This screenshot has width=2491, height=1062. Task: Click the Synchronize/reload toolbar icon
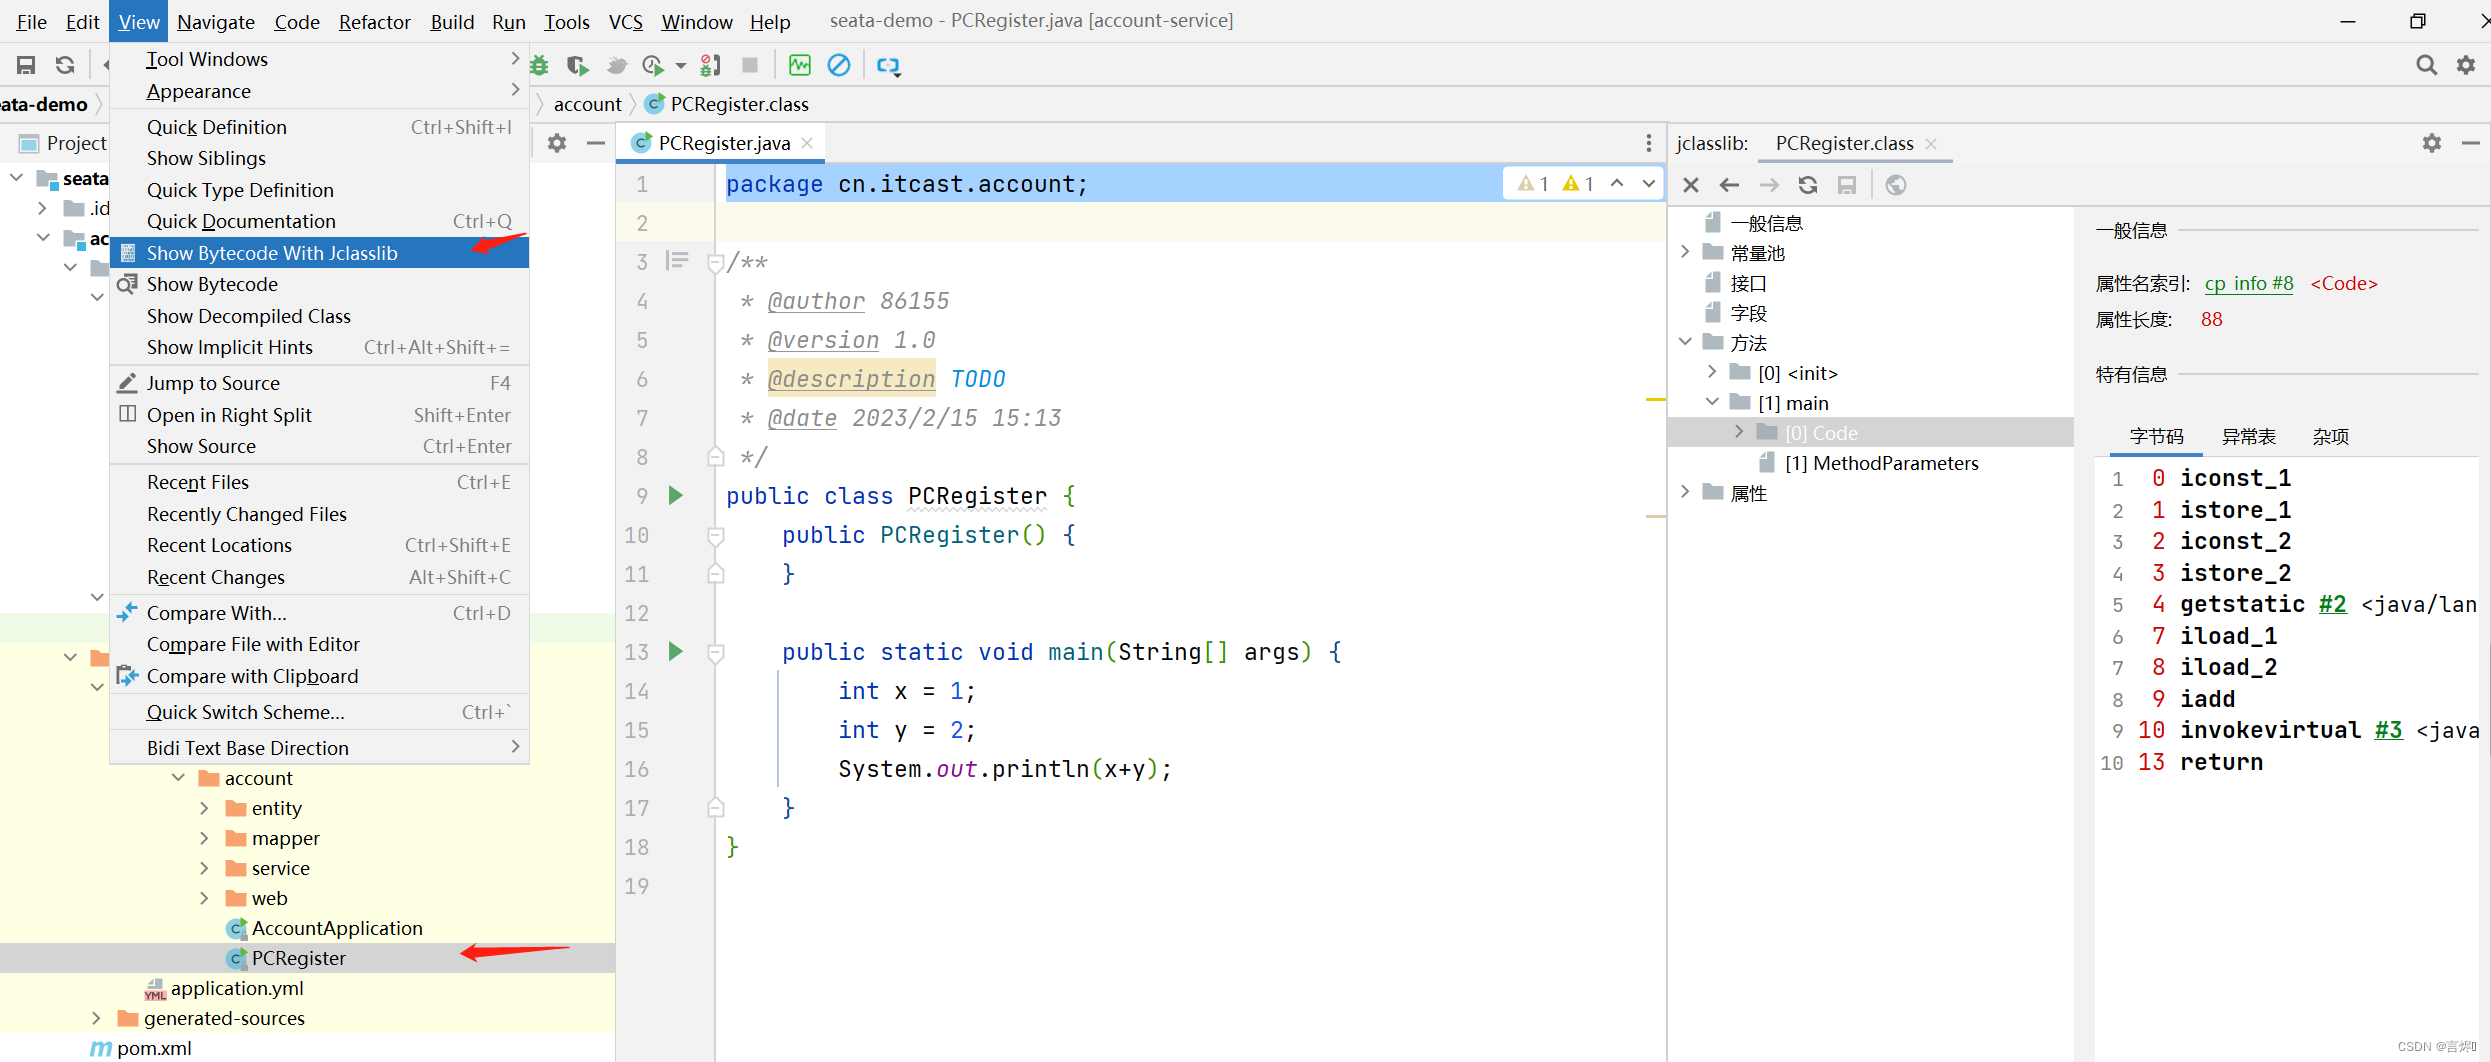[x=65, y=65]
